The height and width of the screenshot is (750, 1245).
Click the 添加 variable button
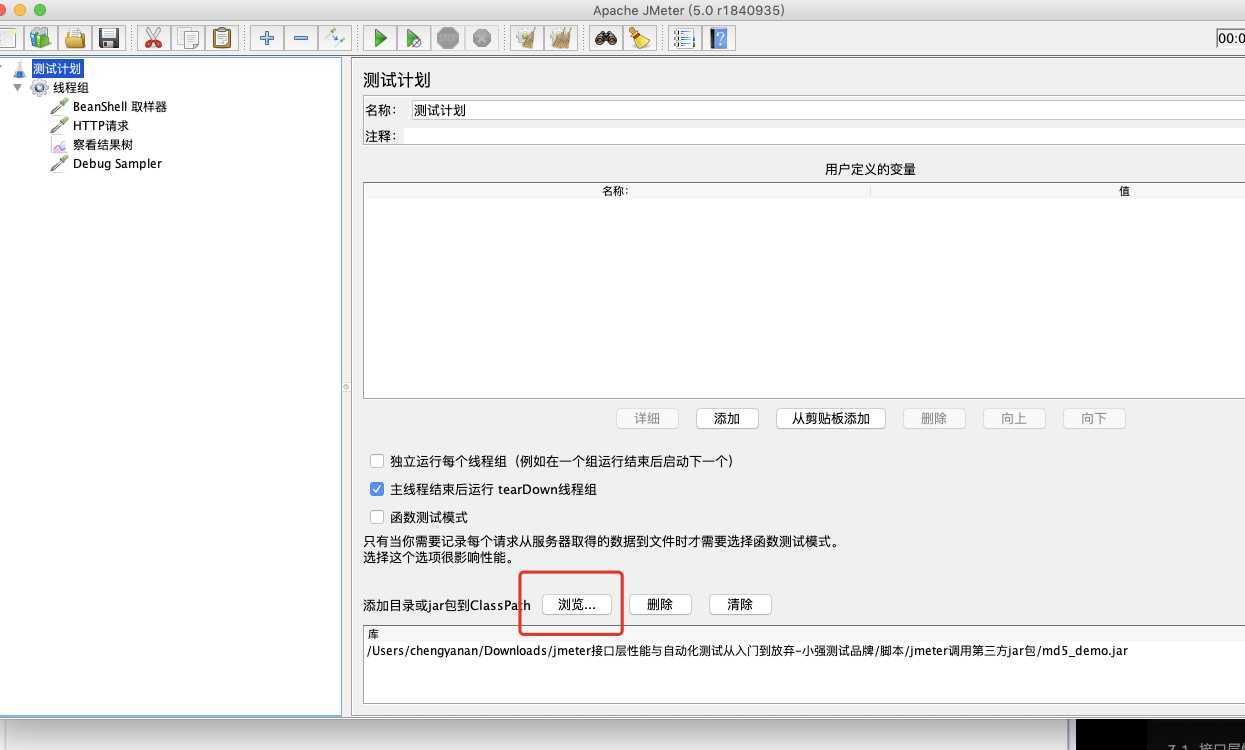pos(727,419)
